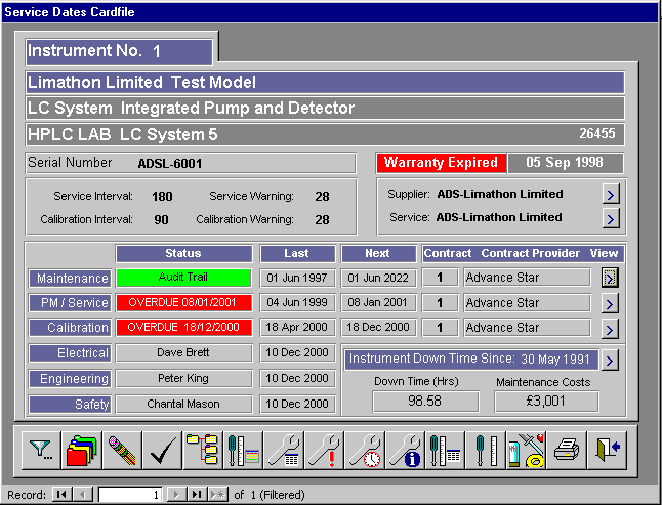Click the red OVERDUE 18/12/2000 status

tap(184, 327)
